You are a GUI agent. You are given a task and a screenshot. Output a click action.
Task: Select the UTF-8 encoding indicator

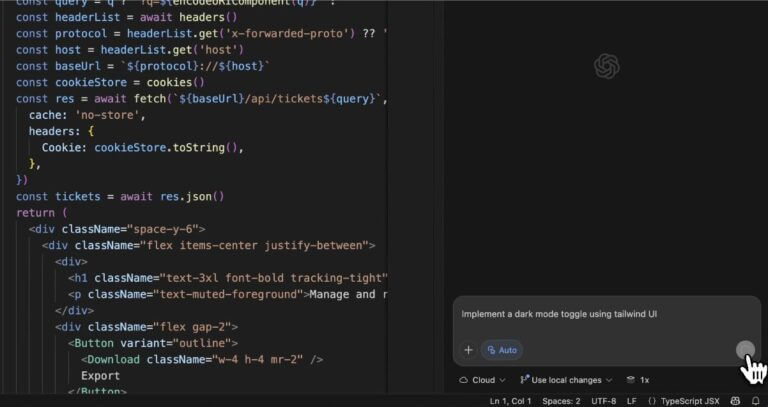pos(604,401)
